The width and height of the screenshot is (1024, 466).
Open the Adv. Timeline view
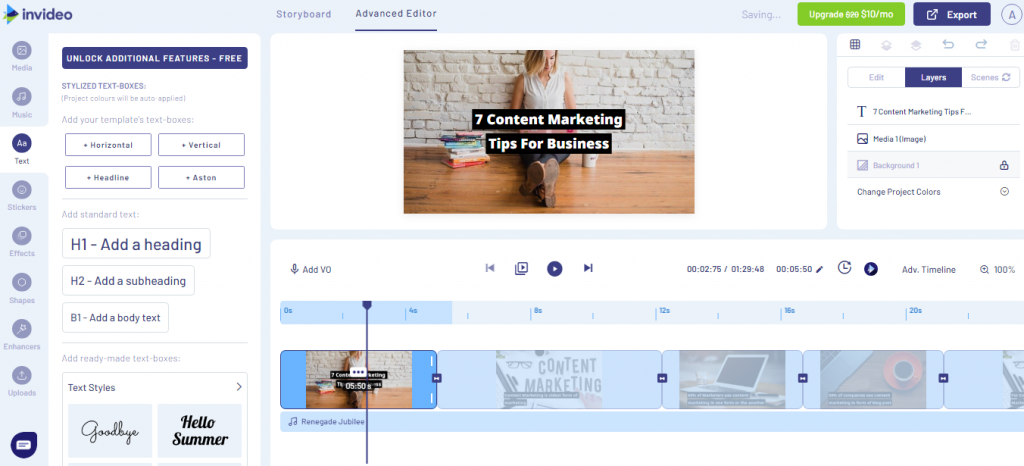click(928, 270)
